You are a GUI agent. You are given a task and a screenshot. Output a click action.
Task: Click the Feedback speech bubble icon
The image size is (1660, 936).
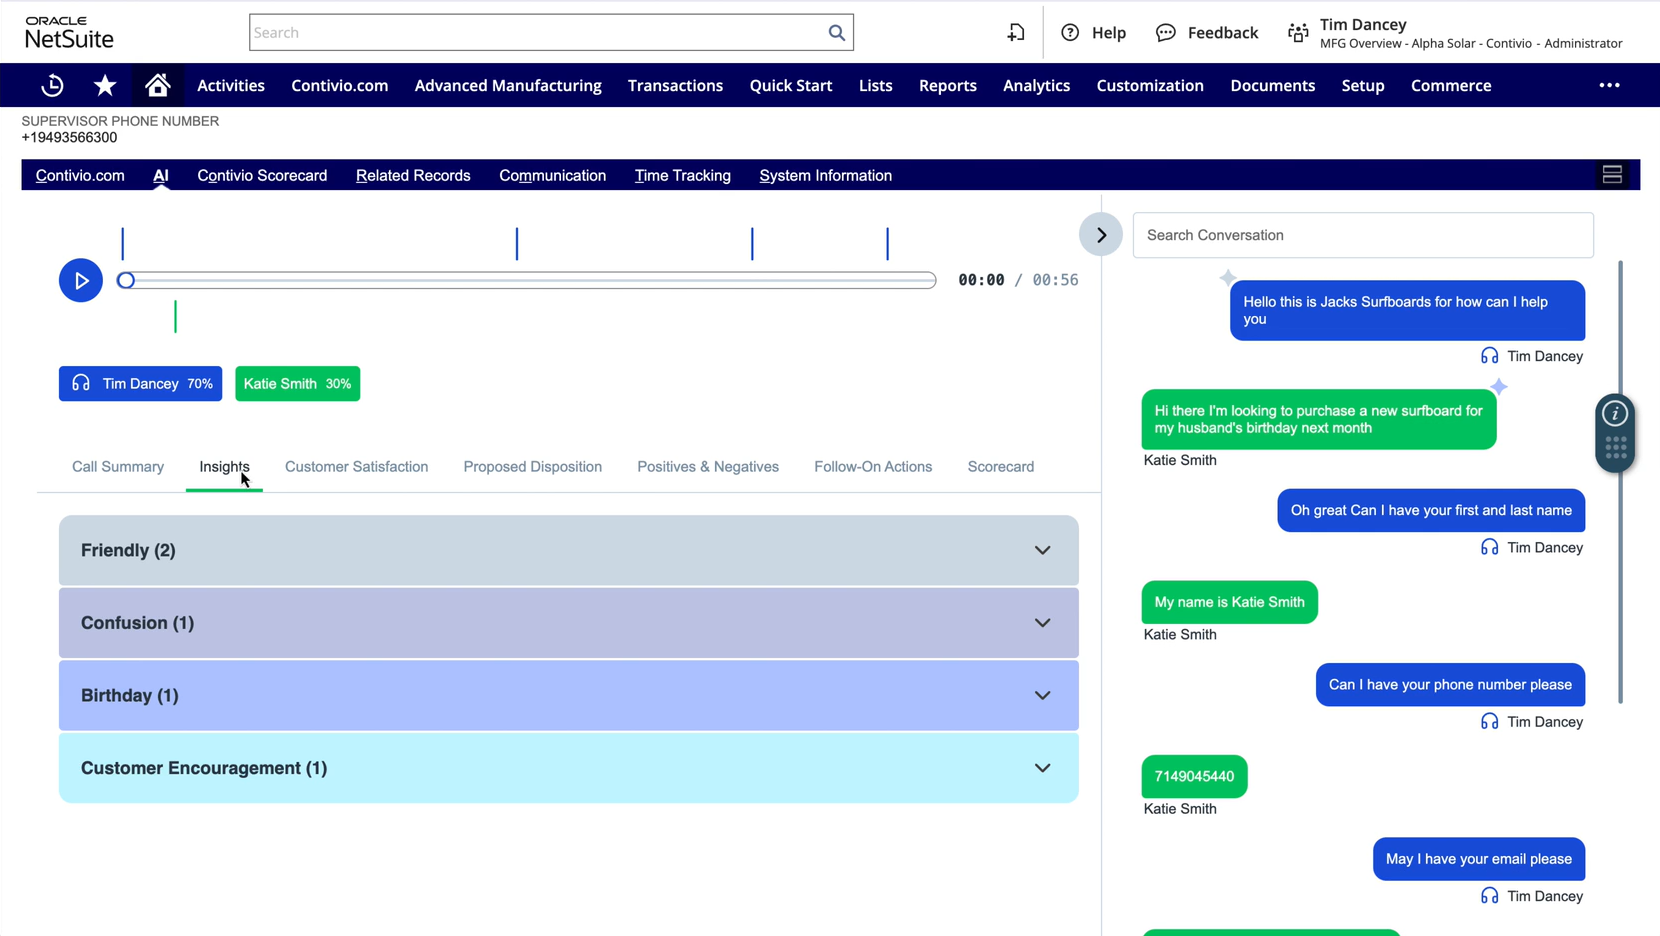point(1165,32)
